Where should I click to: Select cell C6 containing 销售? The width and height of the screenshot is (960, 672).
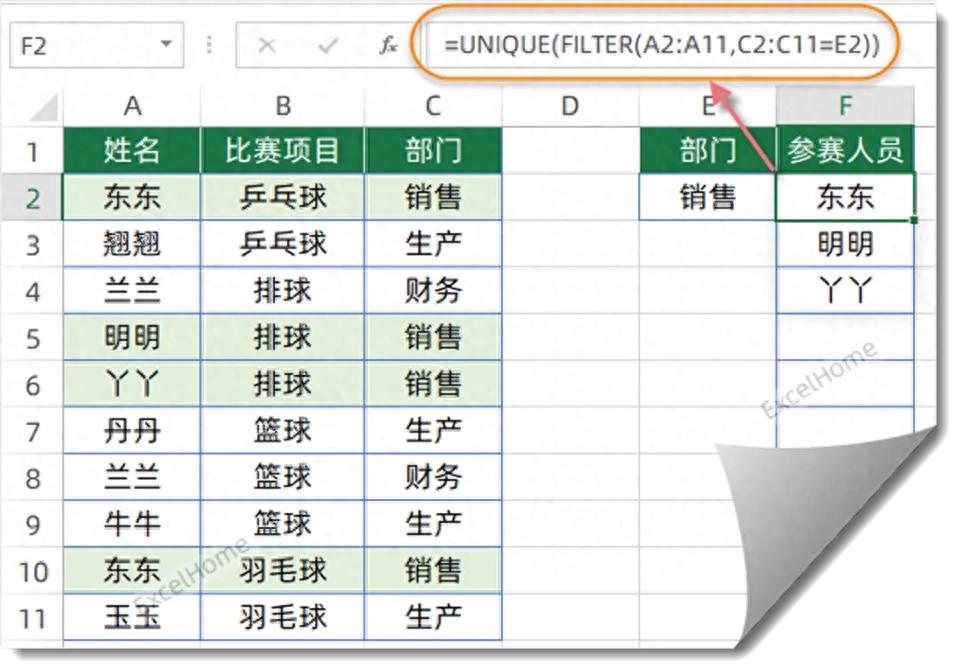pos(433,384)
